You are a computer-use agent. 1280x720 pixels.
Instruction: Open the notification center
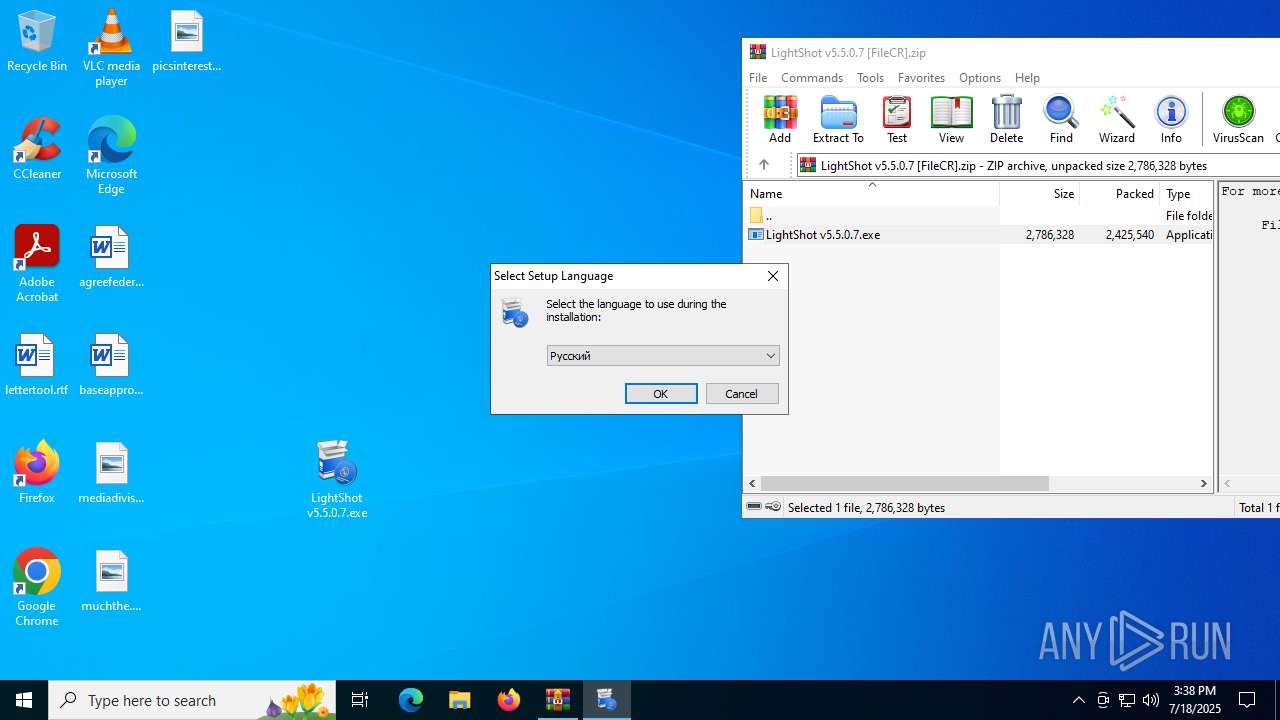pyautogui.click(x=1247, y=700)
